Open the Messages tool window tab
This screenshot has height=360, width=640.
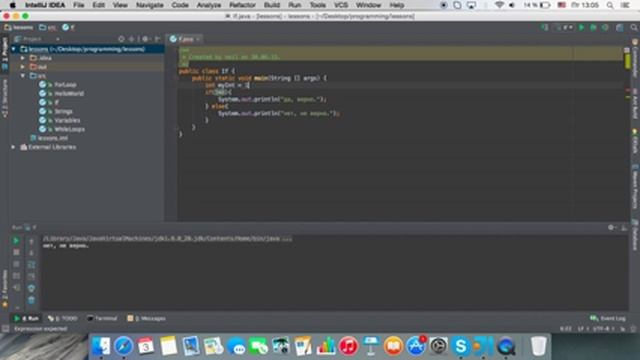click(x=146, y=318)
